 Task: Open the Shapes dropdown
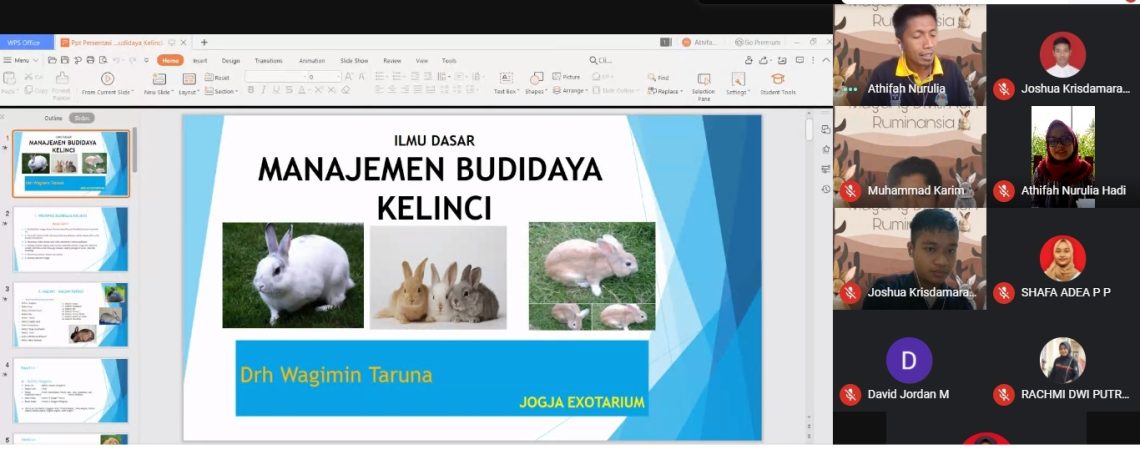pos(536,84)
